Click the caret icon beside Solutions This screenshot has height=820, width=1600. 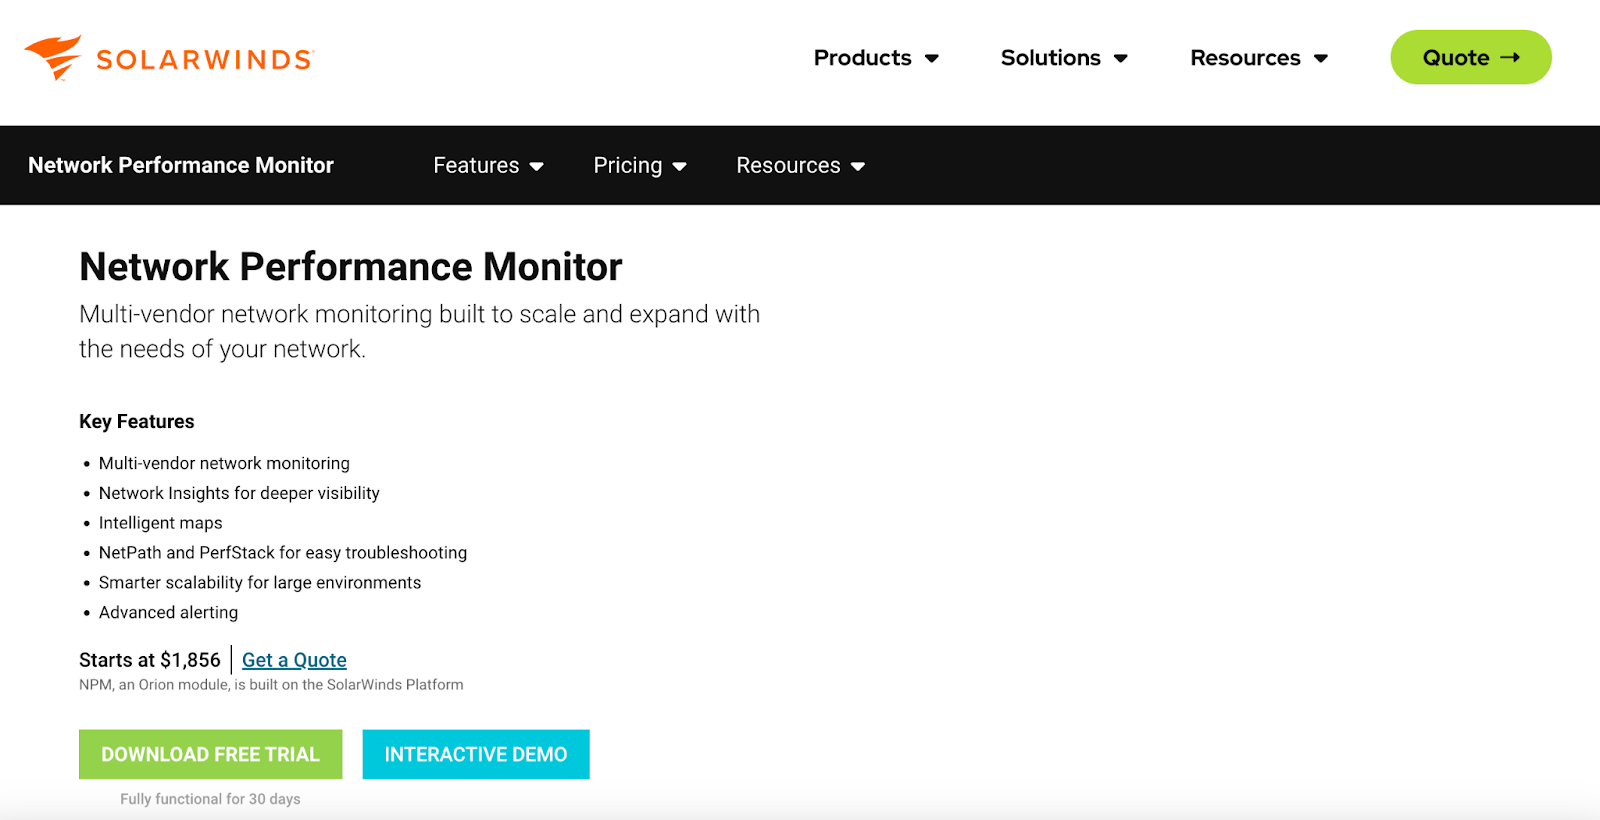tap(1121, 59)
